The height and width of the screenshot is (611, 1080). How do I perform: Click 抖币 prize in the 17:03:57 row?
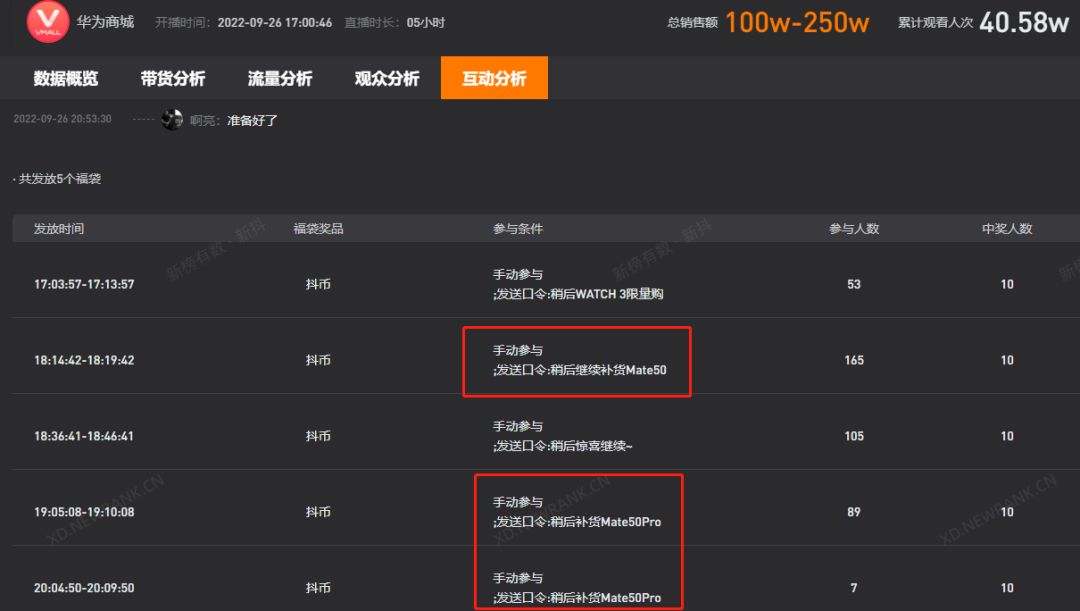[318, 284]
